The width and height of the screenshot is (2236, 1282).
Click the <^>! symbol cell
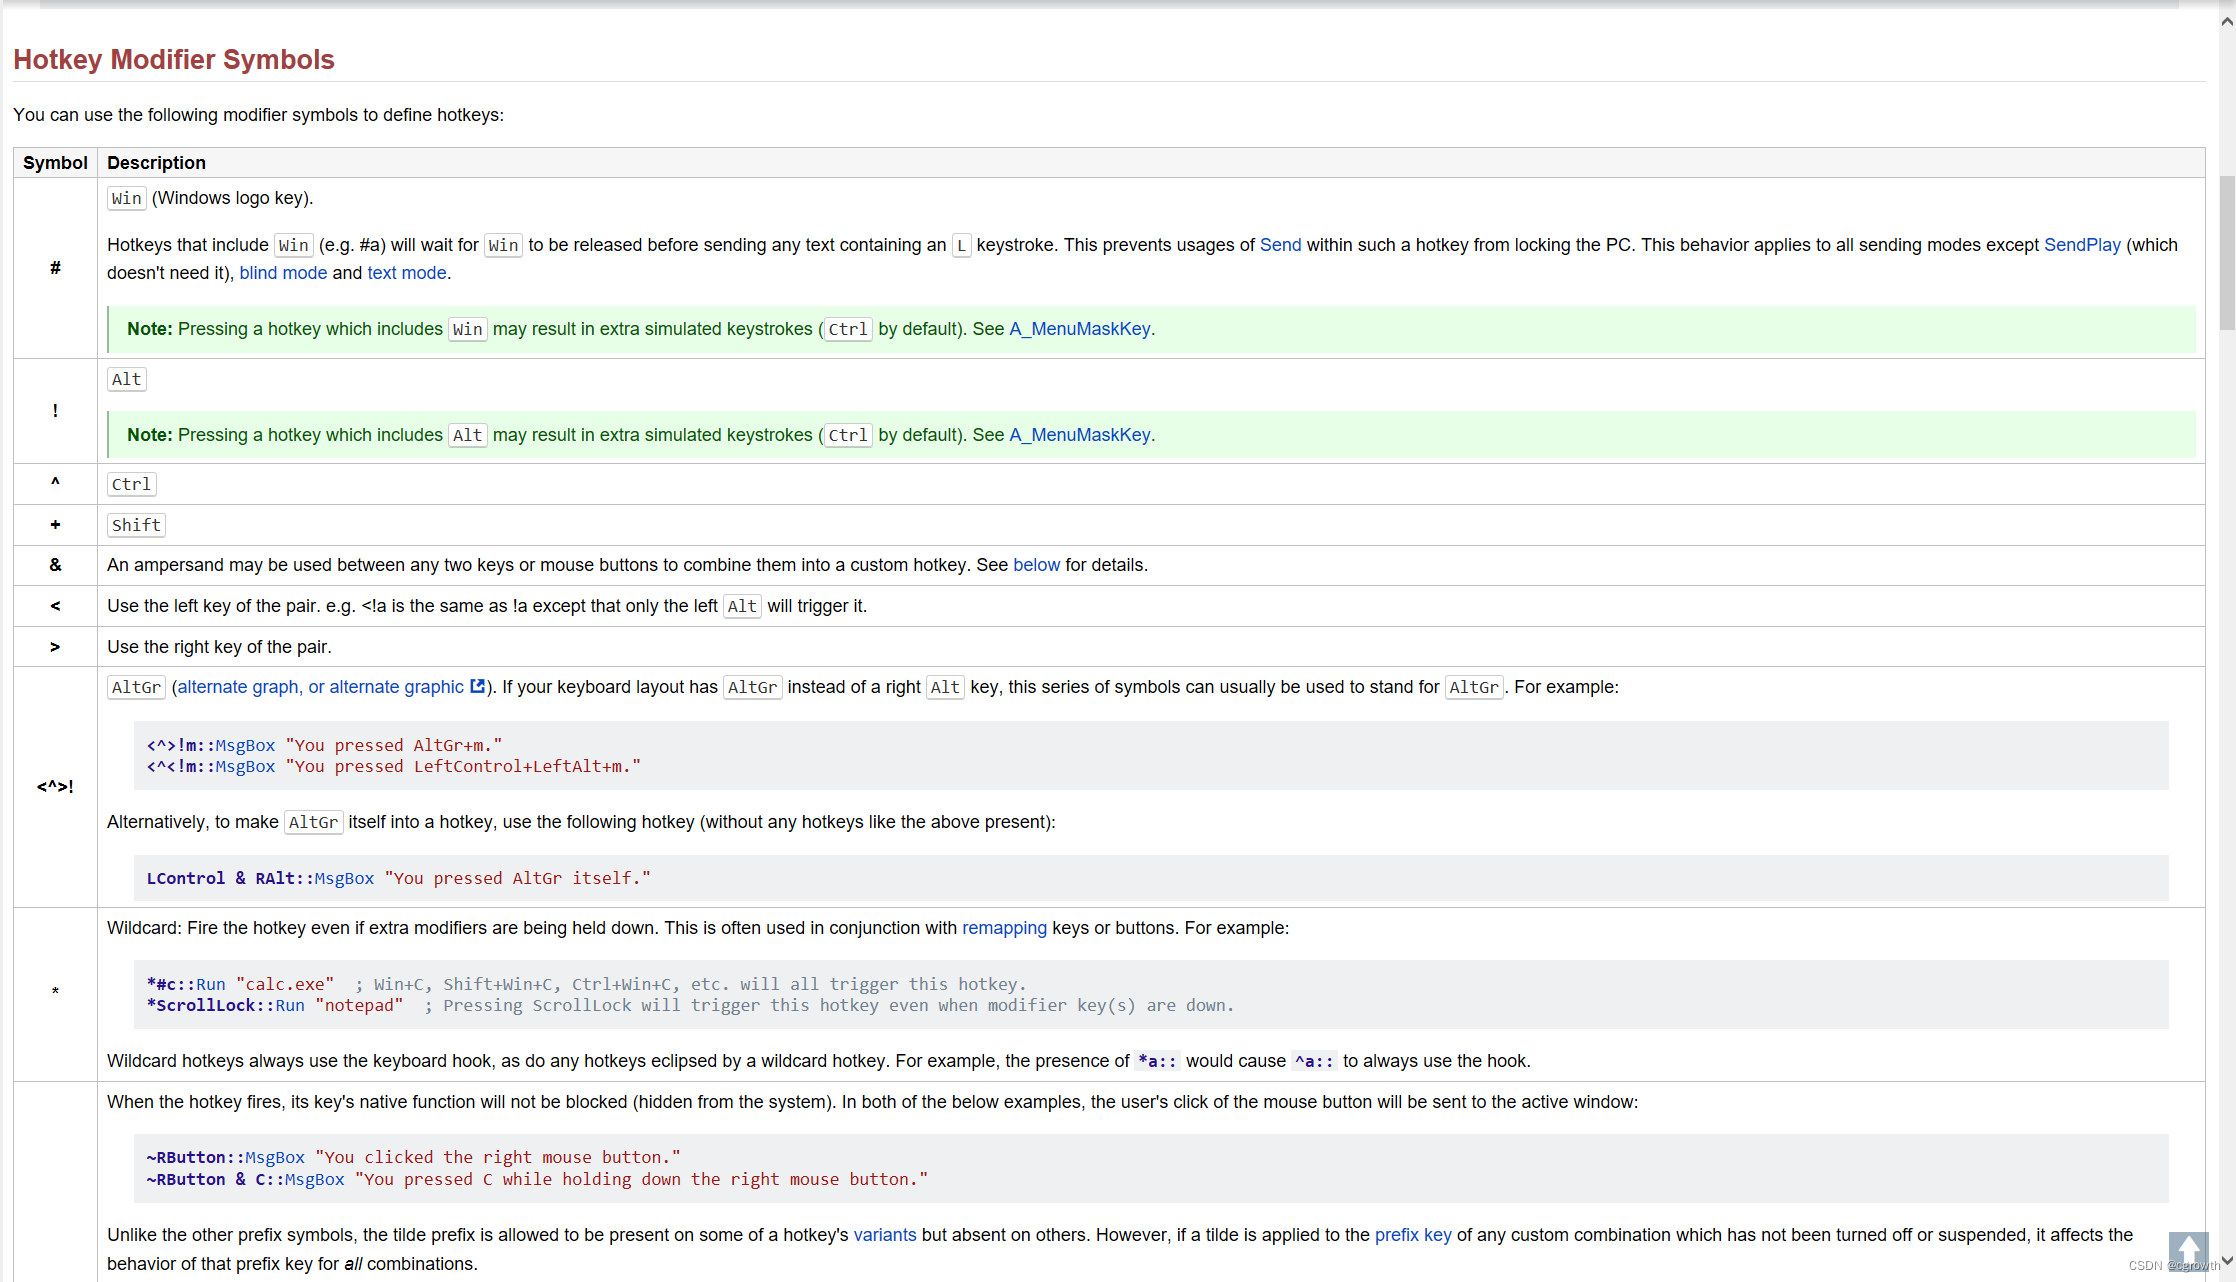(x=55, y=787)
